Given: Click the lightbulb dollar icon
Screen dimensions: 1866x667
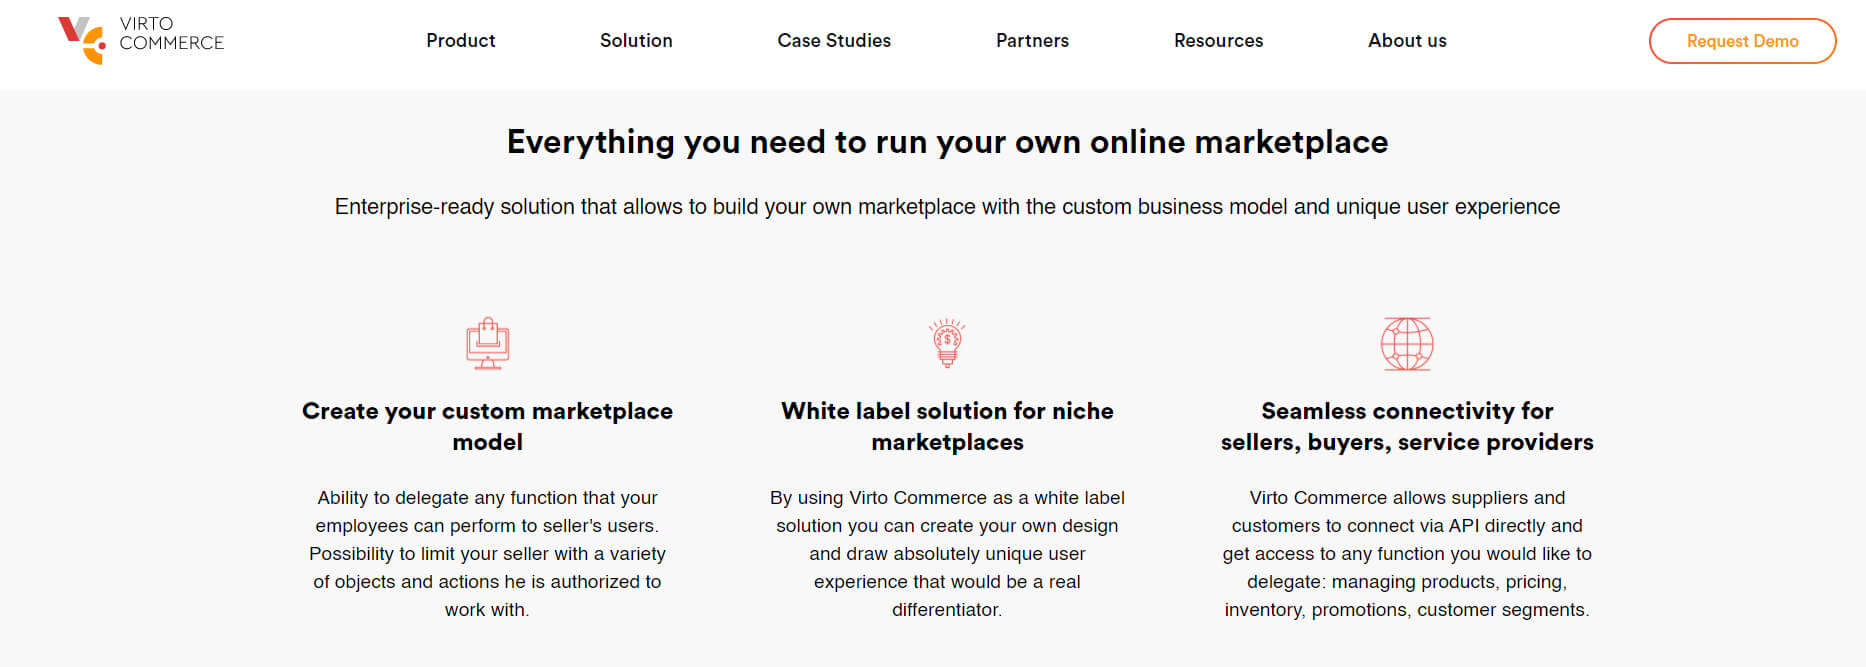Looking at the screenshot, I should (x=947, y=343).
